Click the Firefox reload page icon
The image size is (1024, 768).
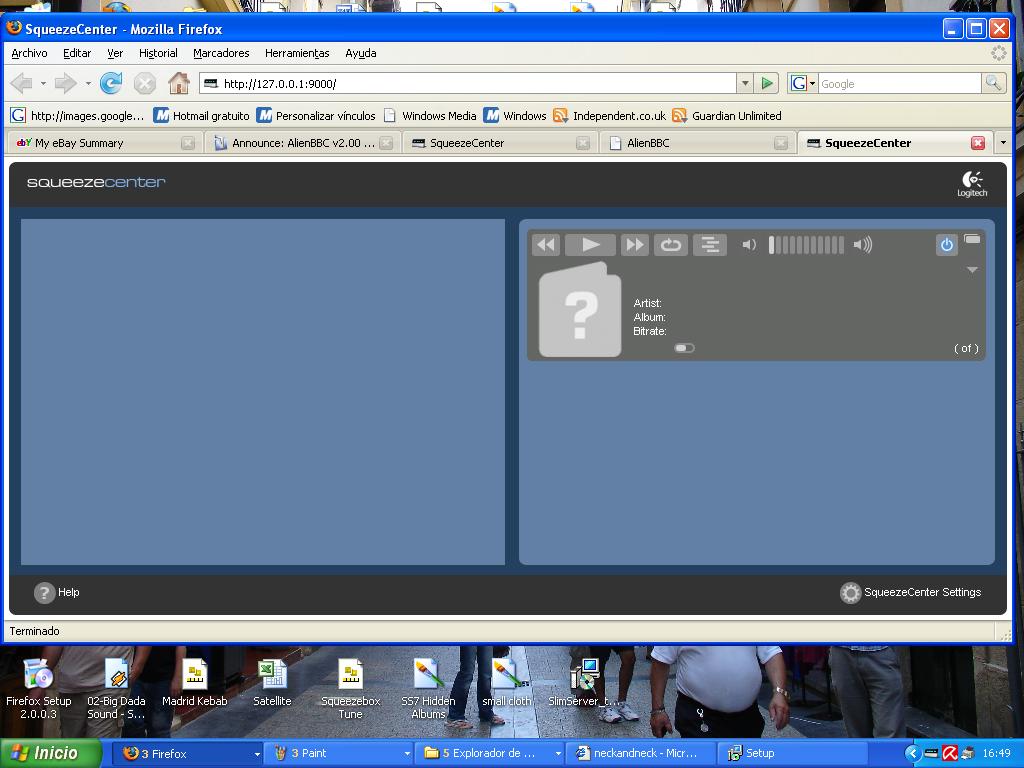coord(111,83)
